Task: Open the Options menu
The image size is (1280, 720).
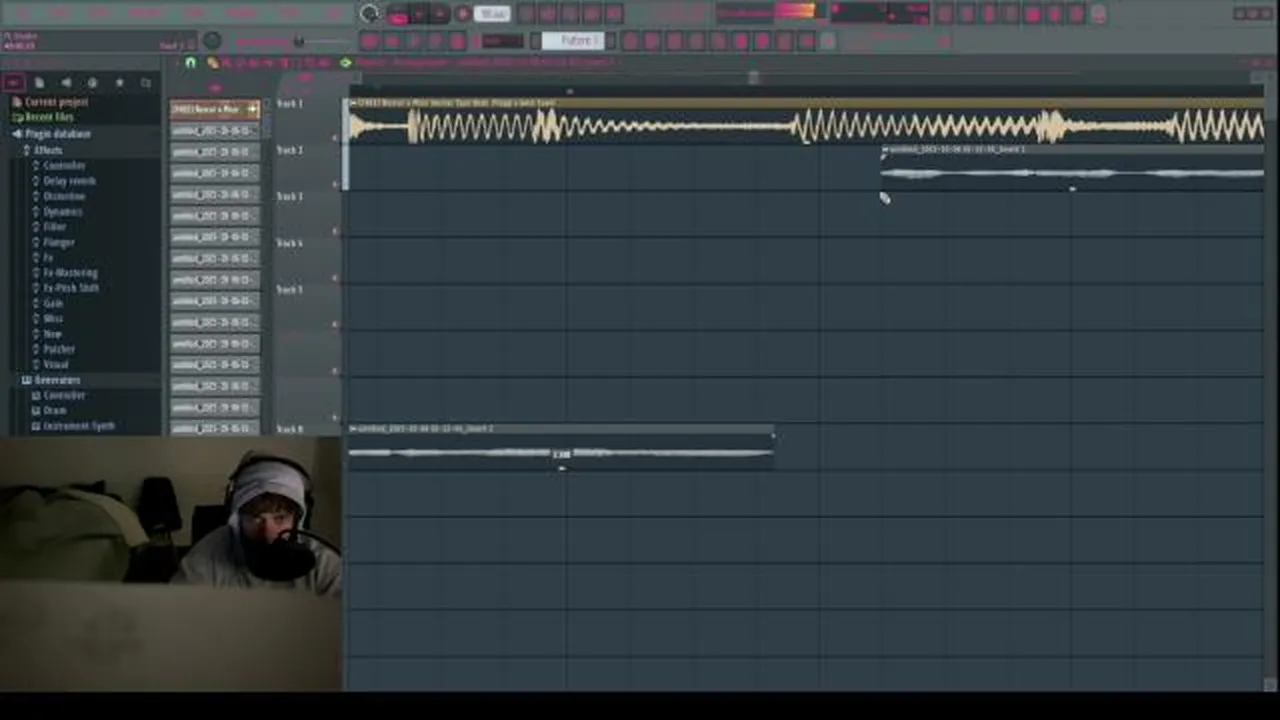Action: [x=241, y=13]
